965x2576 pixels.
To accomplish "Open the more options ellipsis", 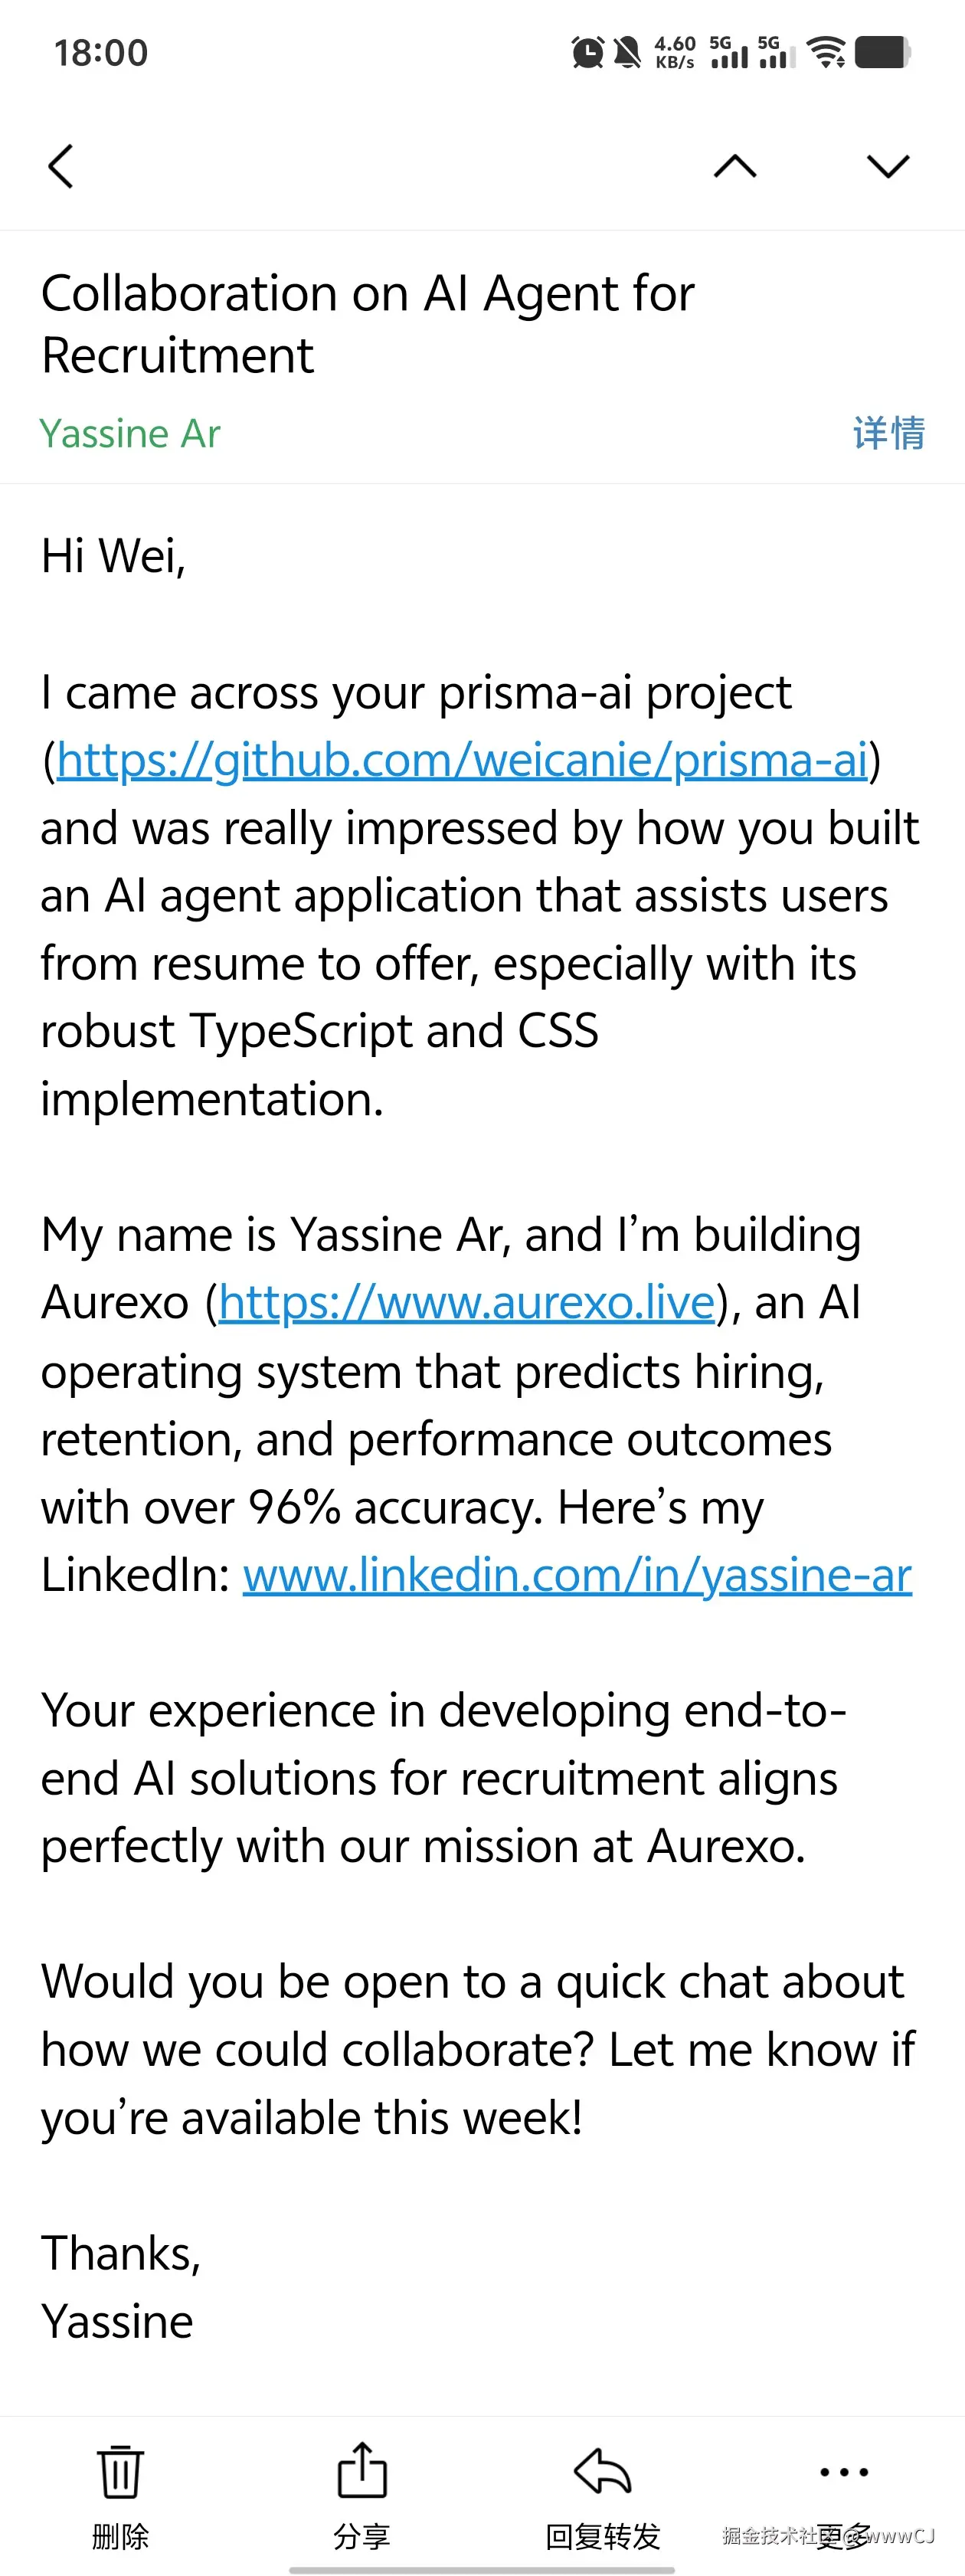I will 843,2471.
